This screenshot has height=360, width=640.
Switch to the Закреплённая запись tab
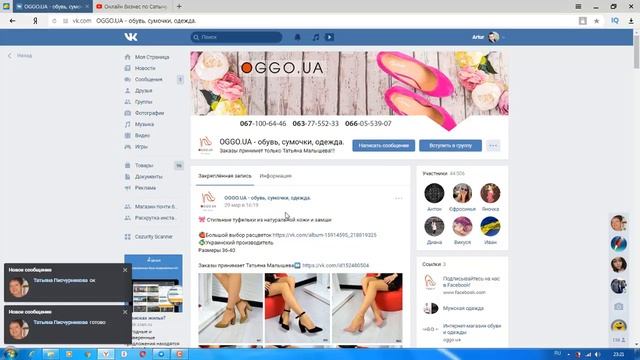[x=224, y=176]
